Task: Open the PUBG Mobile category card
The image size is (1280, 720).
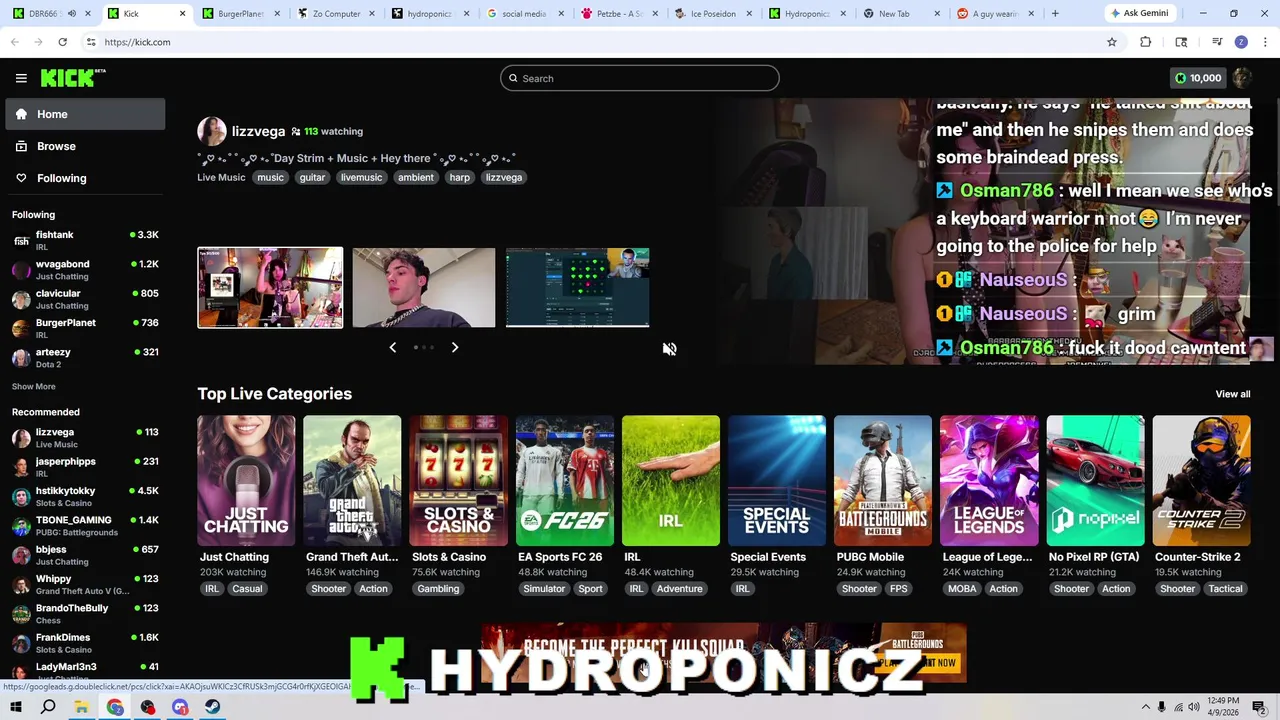Action: pyautogui.click(x=883, y=481)
